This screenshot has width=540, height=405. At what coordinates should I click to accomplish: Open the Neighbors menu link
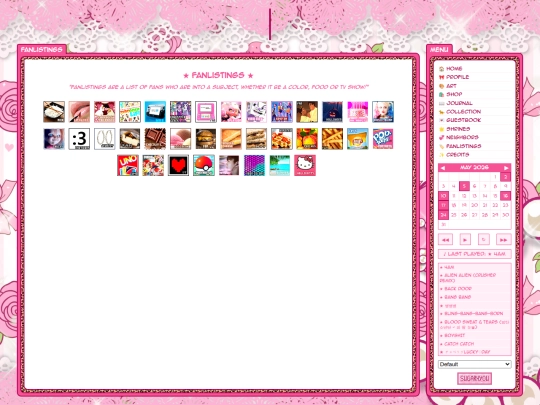(462, 137)
